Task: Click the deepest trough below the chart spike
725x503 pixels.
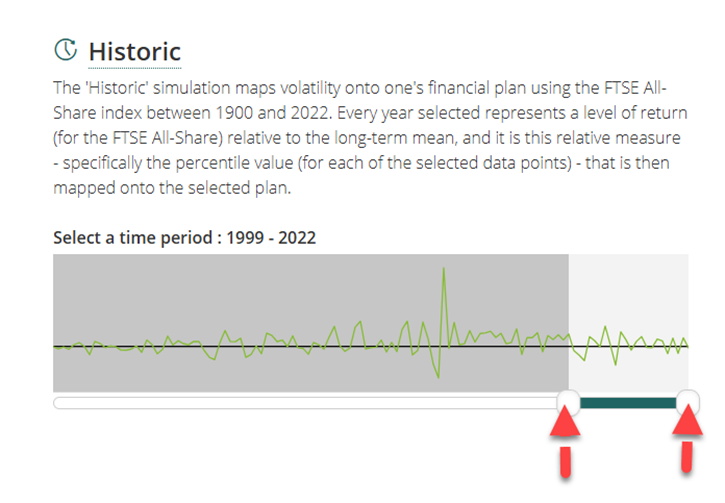Action: 439,375
